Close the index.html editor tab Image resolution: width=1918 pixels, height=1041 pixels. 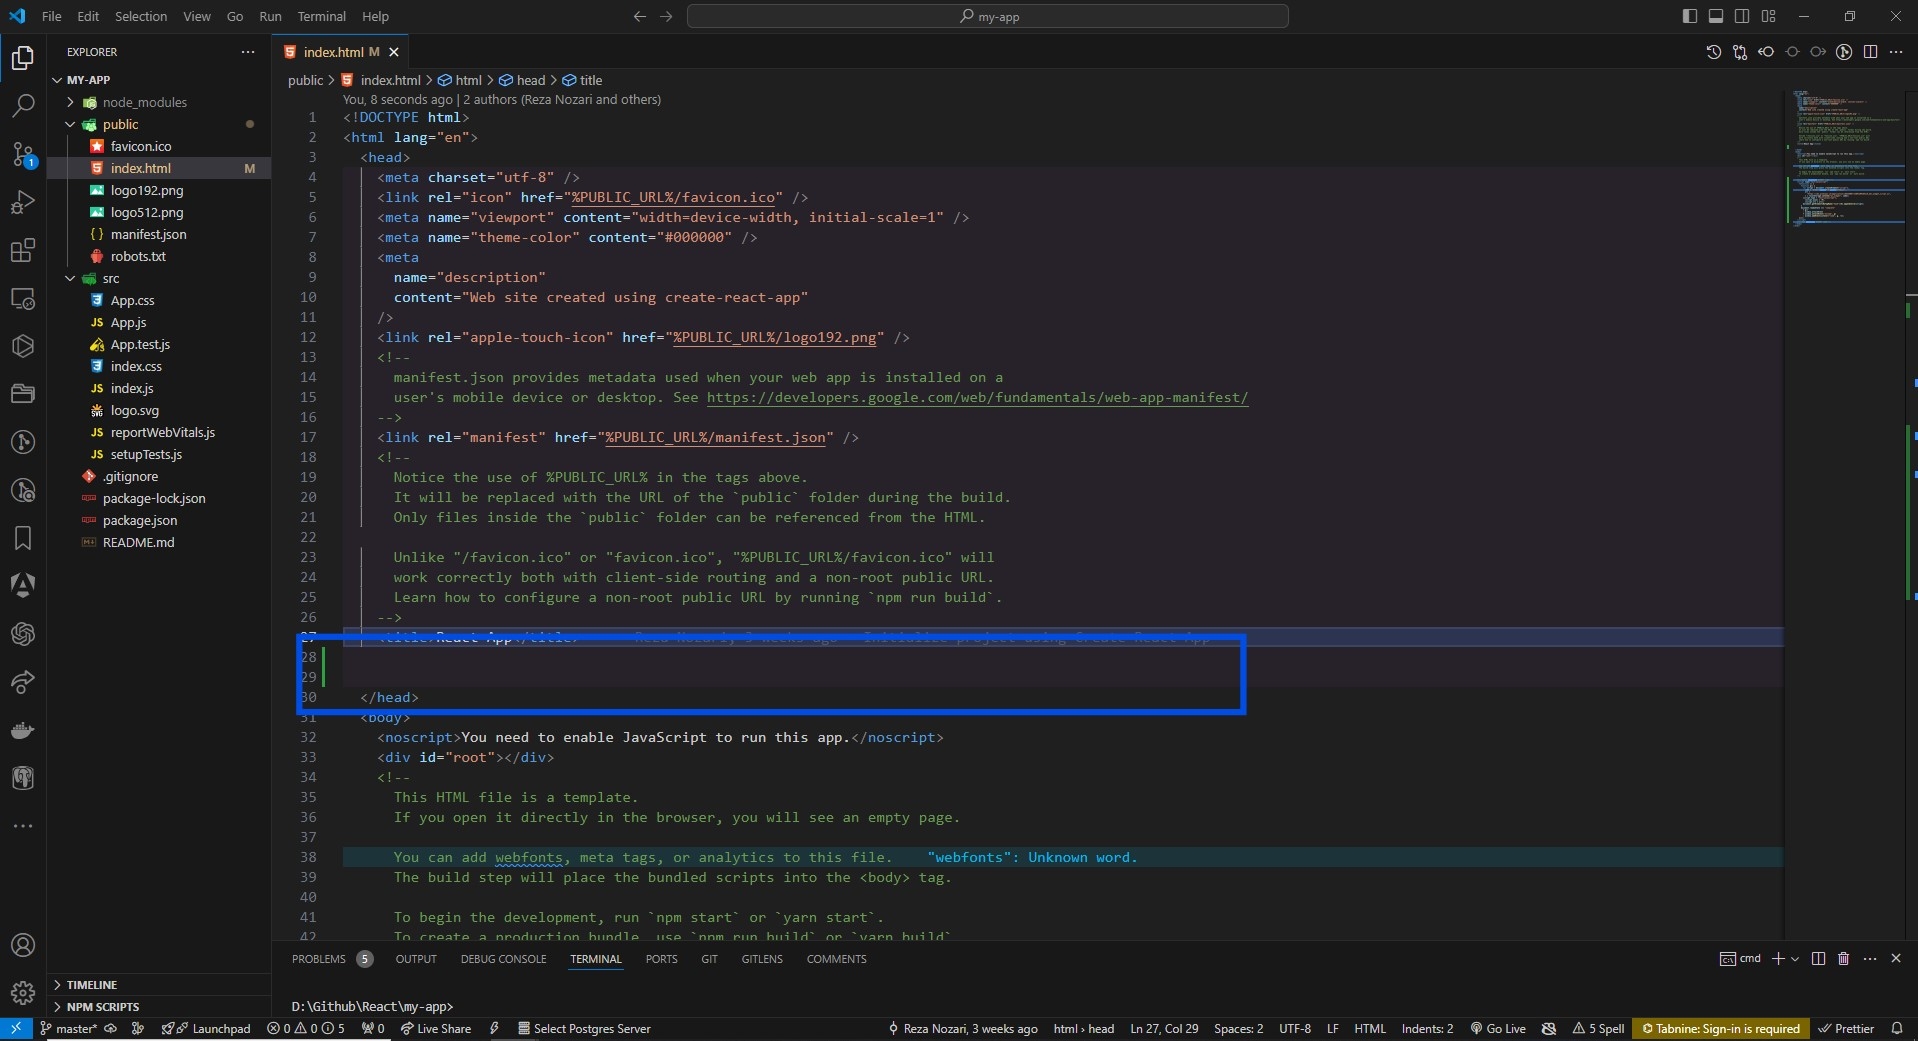(393, 52)
